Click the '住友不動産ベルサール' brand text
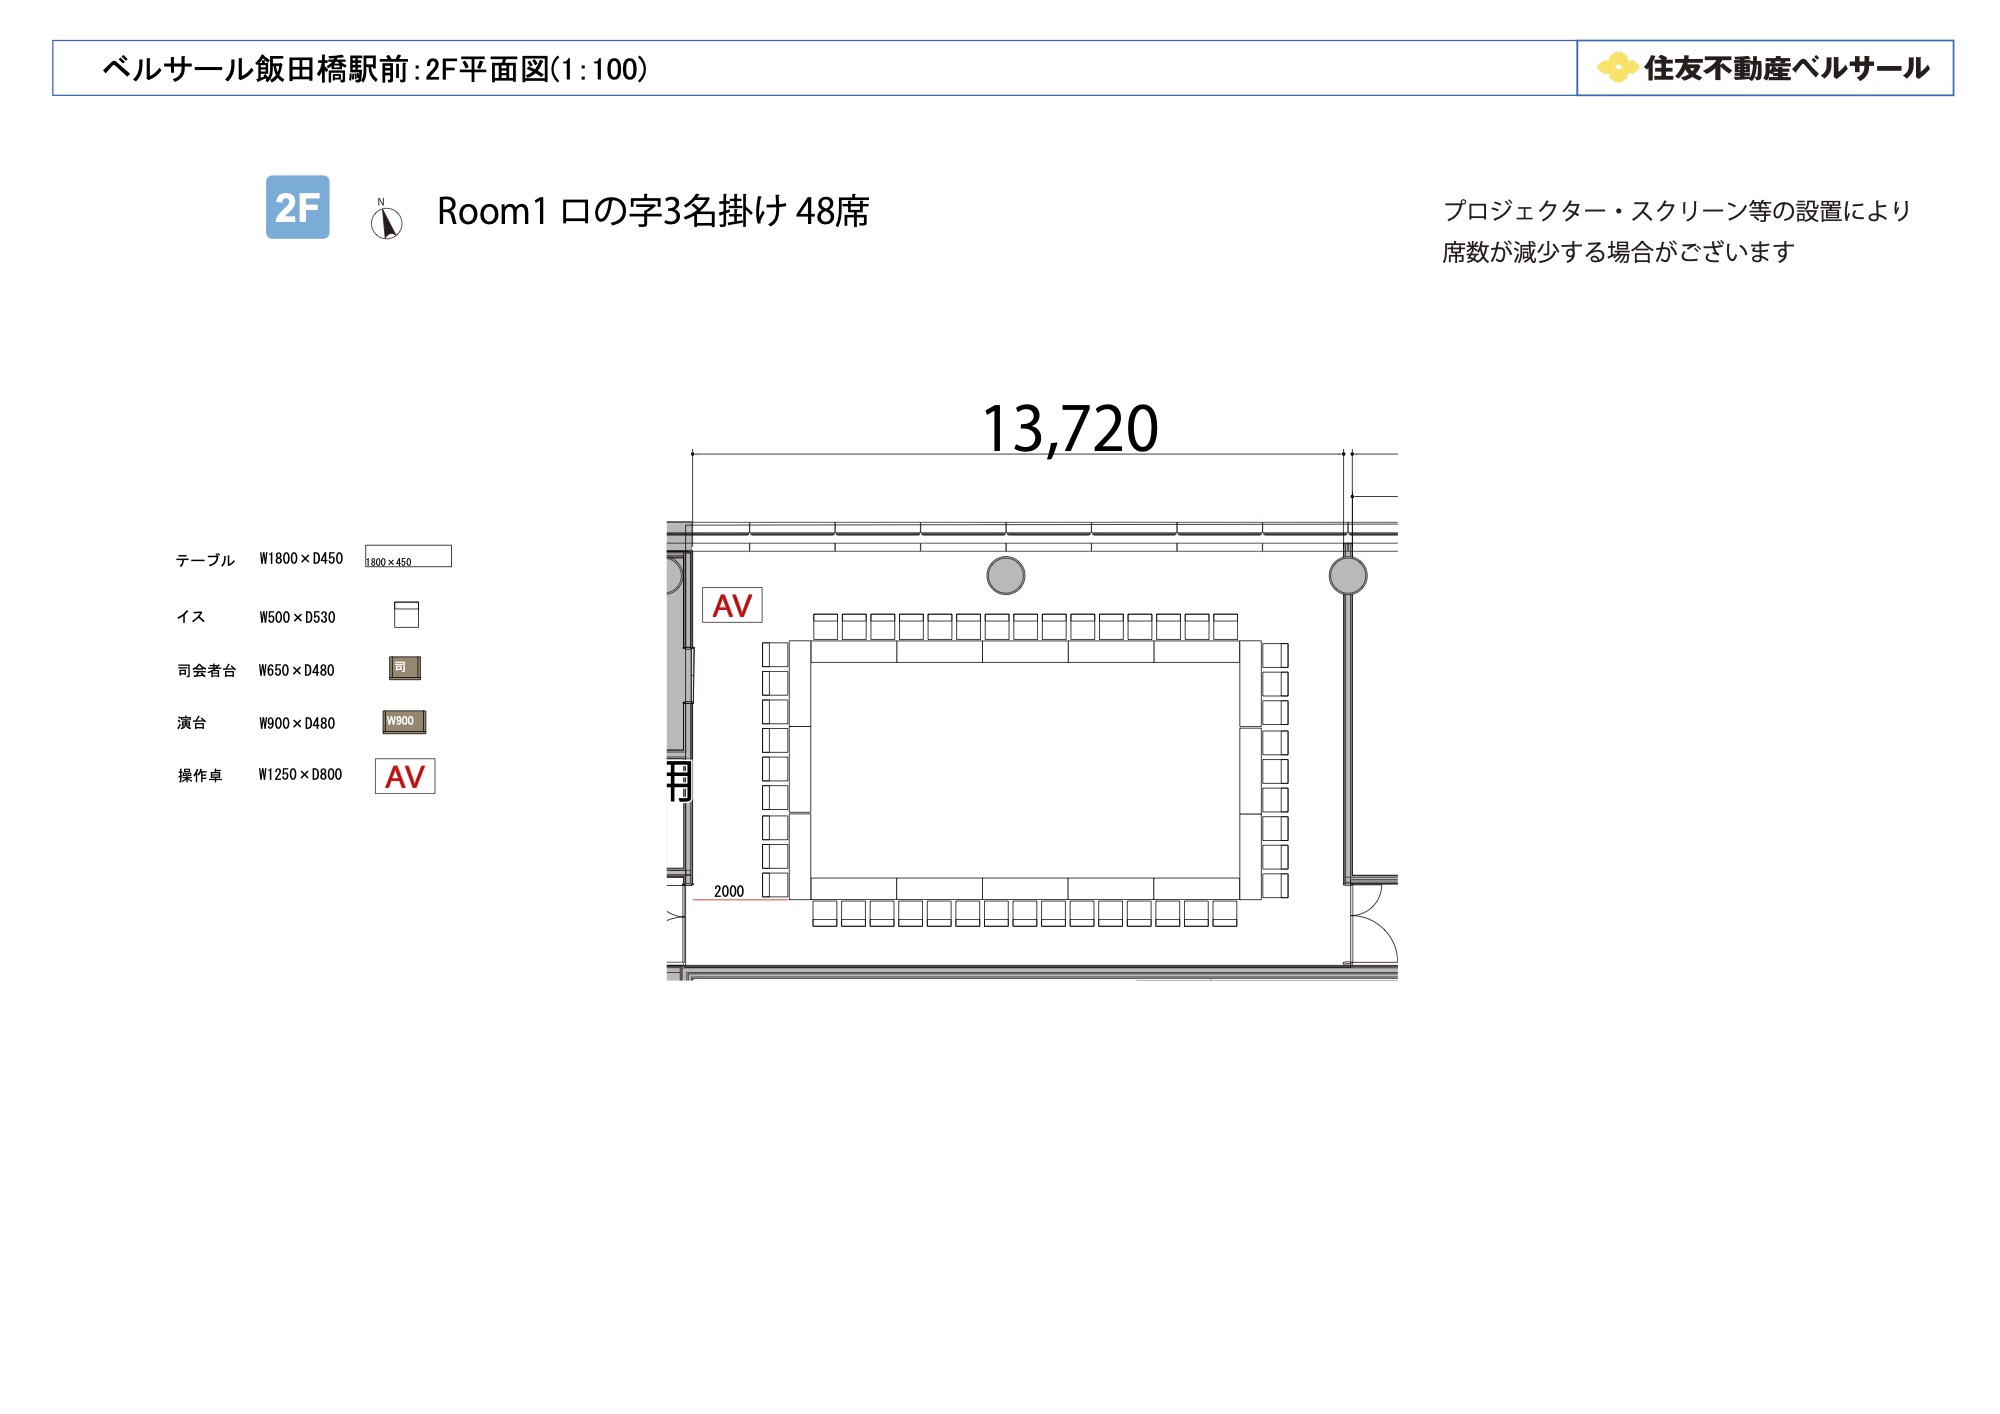2000x1414 pixels. click(x=1787, y=68)
